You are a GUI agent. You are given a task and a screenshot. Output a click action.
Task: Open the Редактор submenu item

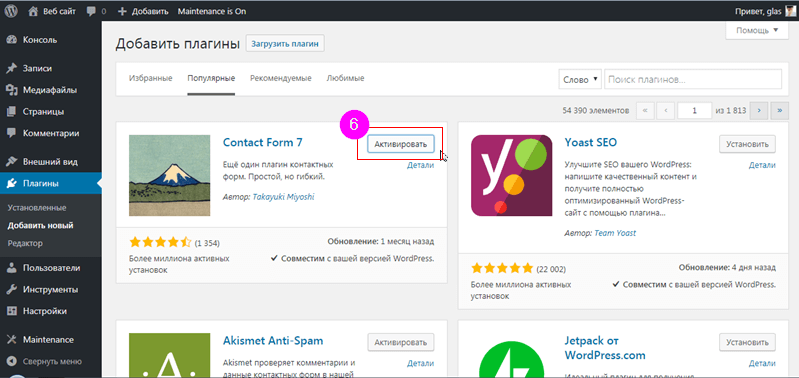click(x=25, y=243)
